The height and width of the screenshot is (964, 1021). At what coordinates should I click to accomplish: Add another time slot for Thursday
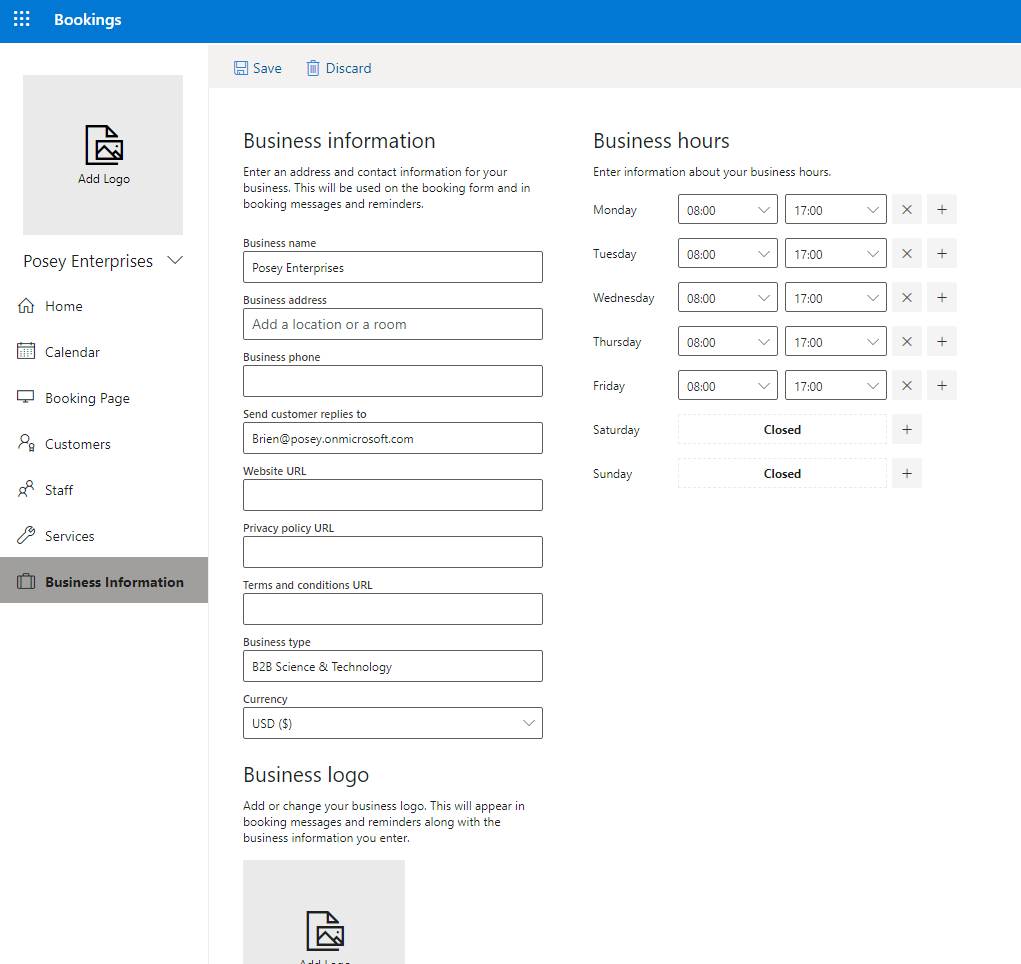coord(942,341)
